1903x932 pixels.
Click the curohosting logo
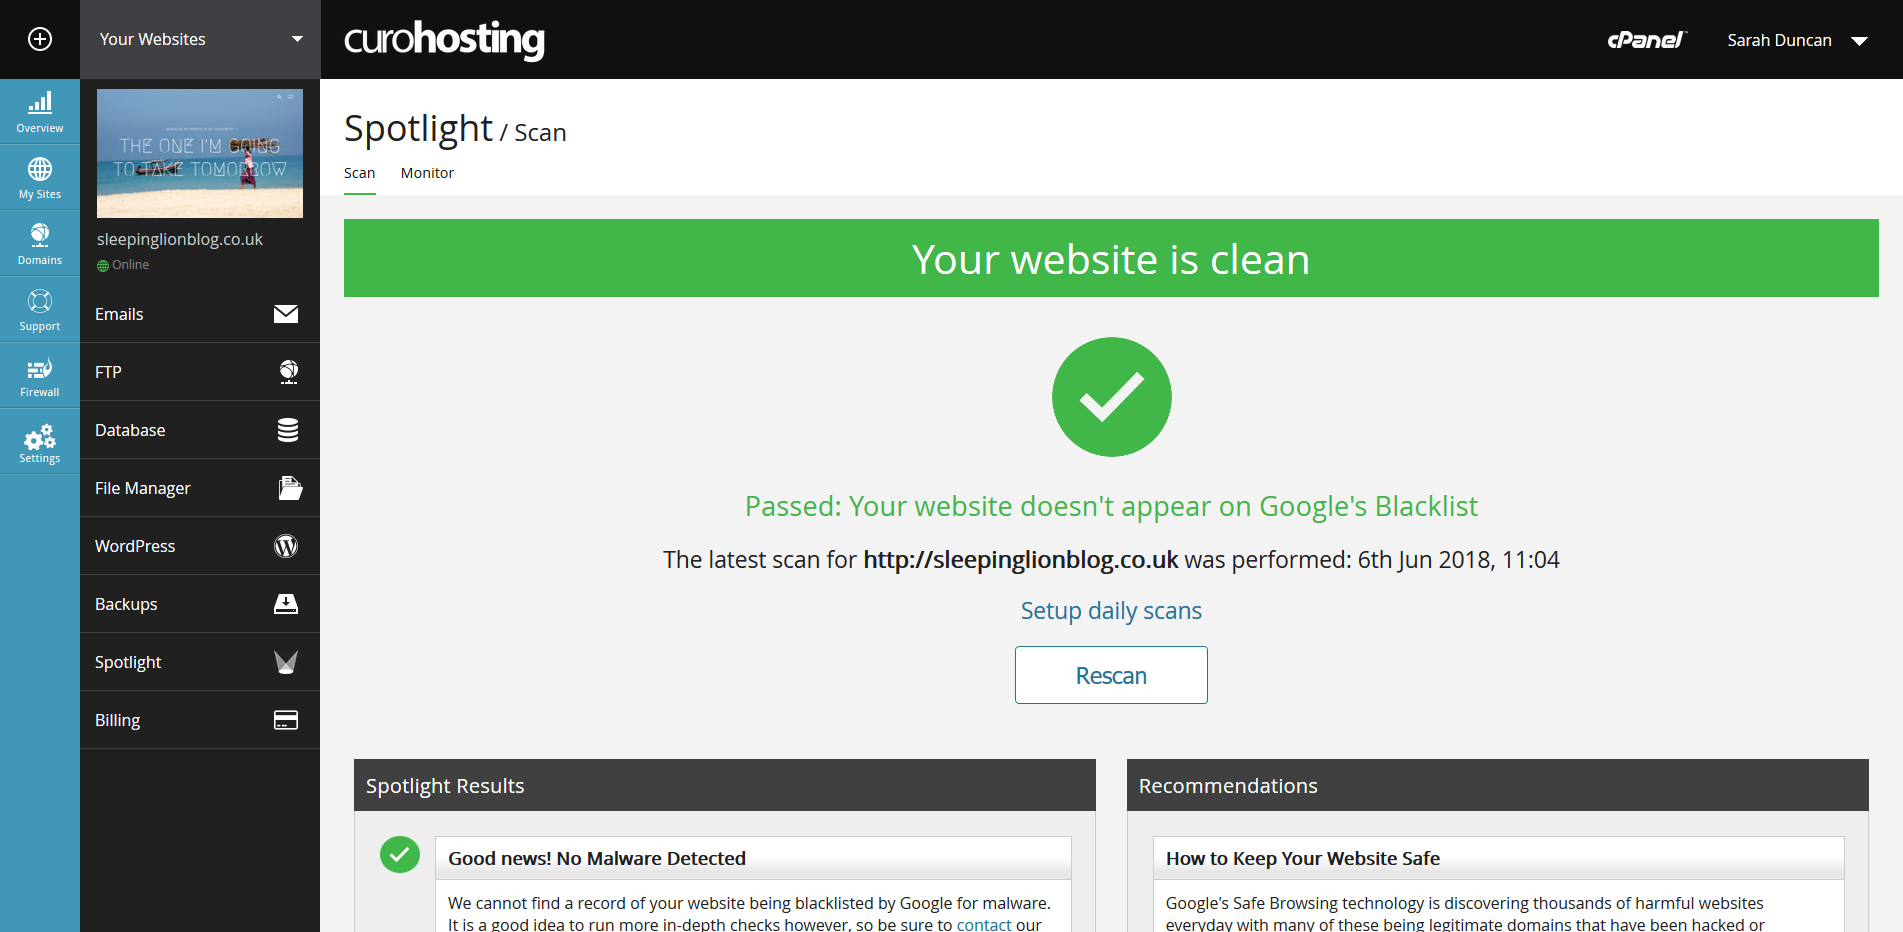pyautogui.click(x=444, y=40)
